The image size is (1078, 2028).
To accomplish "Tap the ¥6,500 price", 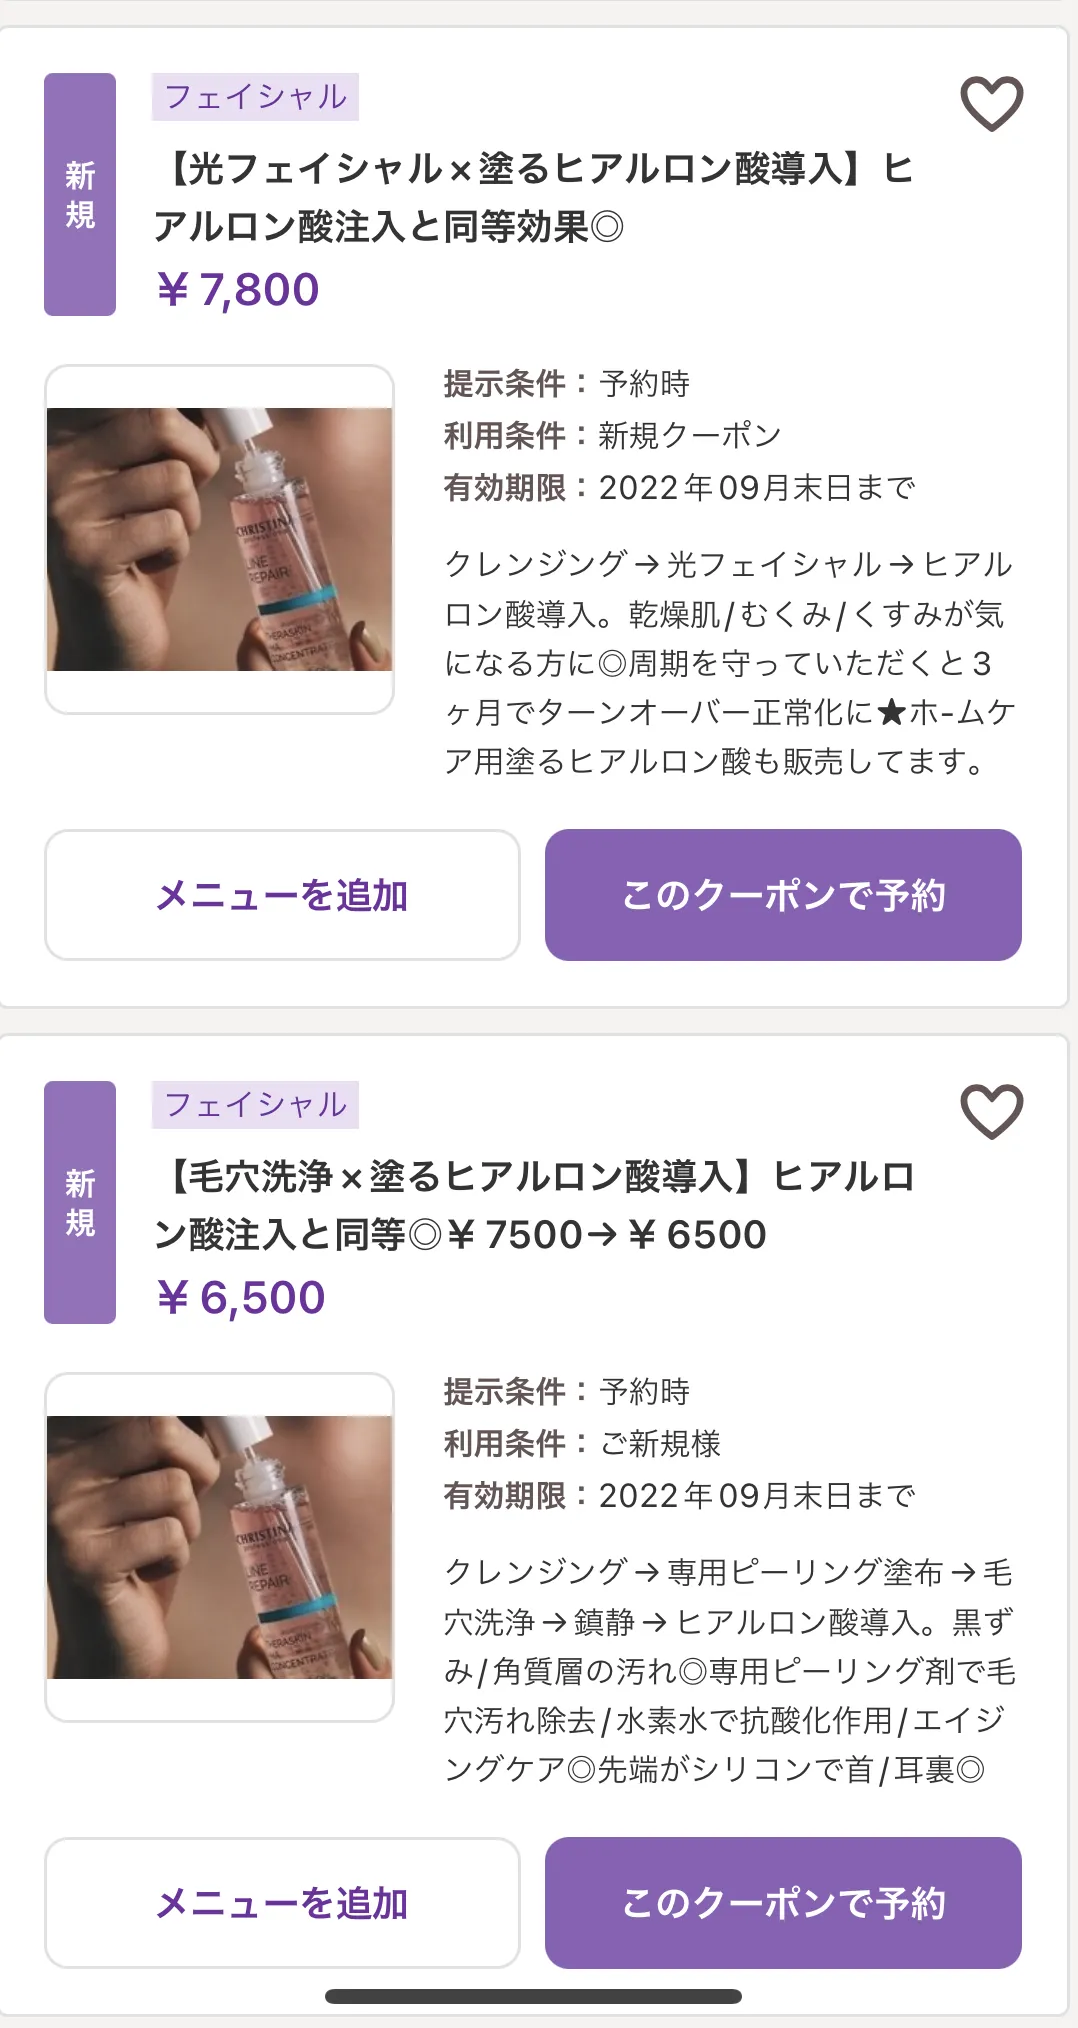I will 241,1298.
